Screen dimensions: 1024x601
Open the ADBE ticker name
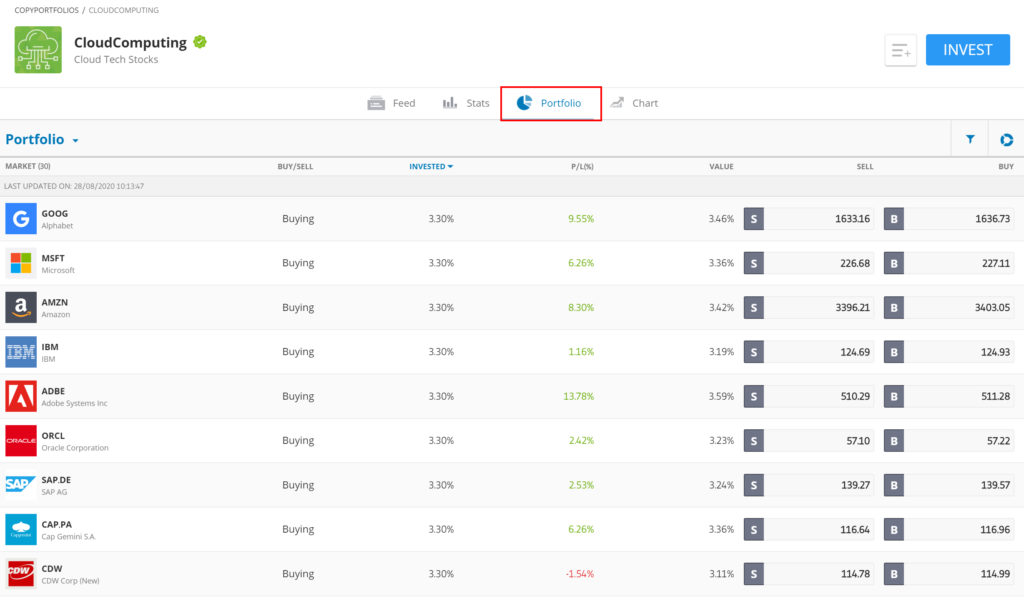tap(54, 391)
